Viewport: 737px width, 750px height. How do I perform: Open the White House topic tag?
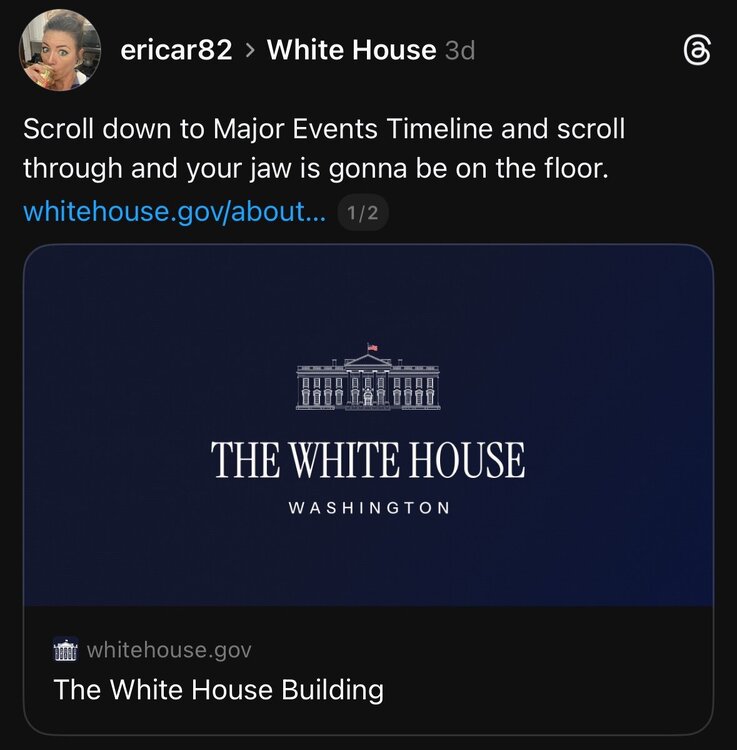tap(352, 50)
